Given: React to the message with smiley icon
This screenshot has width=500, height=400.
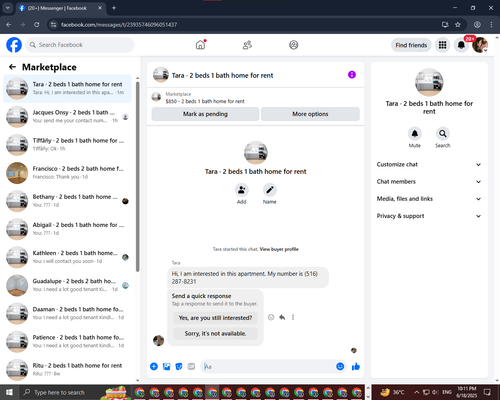Looking at the screenshot, I should [x=271, y=317].
